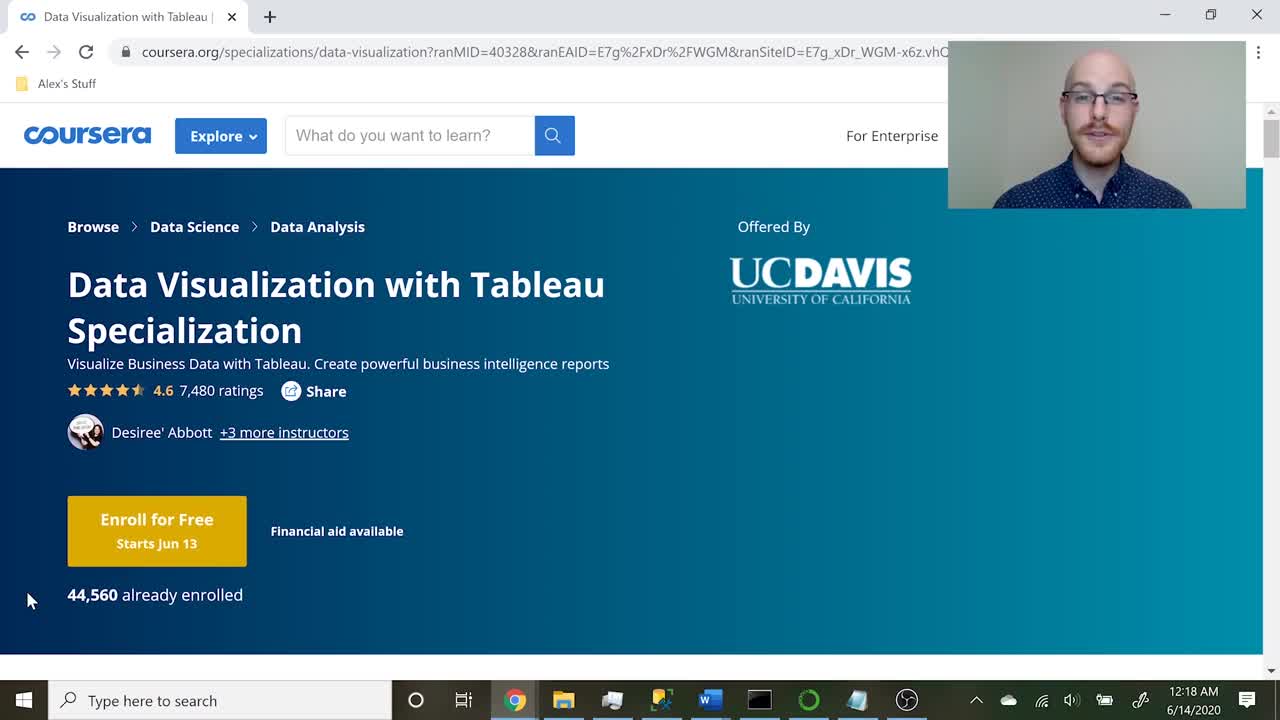Open File Explorer from the taskbar
1280x720 pixels.
point(564,700)
